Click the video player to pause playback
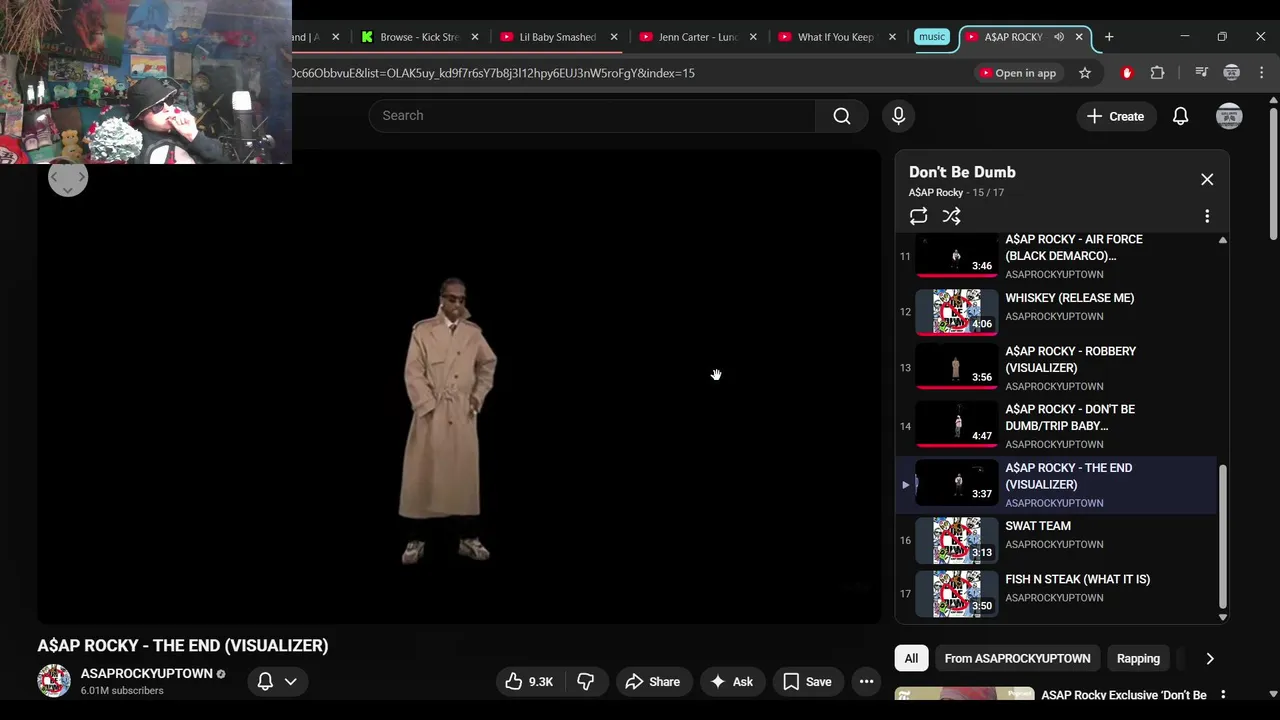The height and width of the screenshot is (720, 1280). point(460,388)
